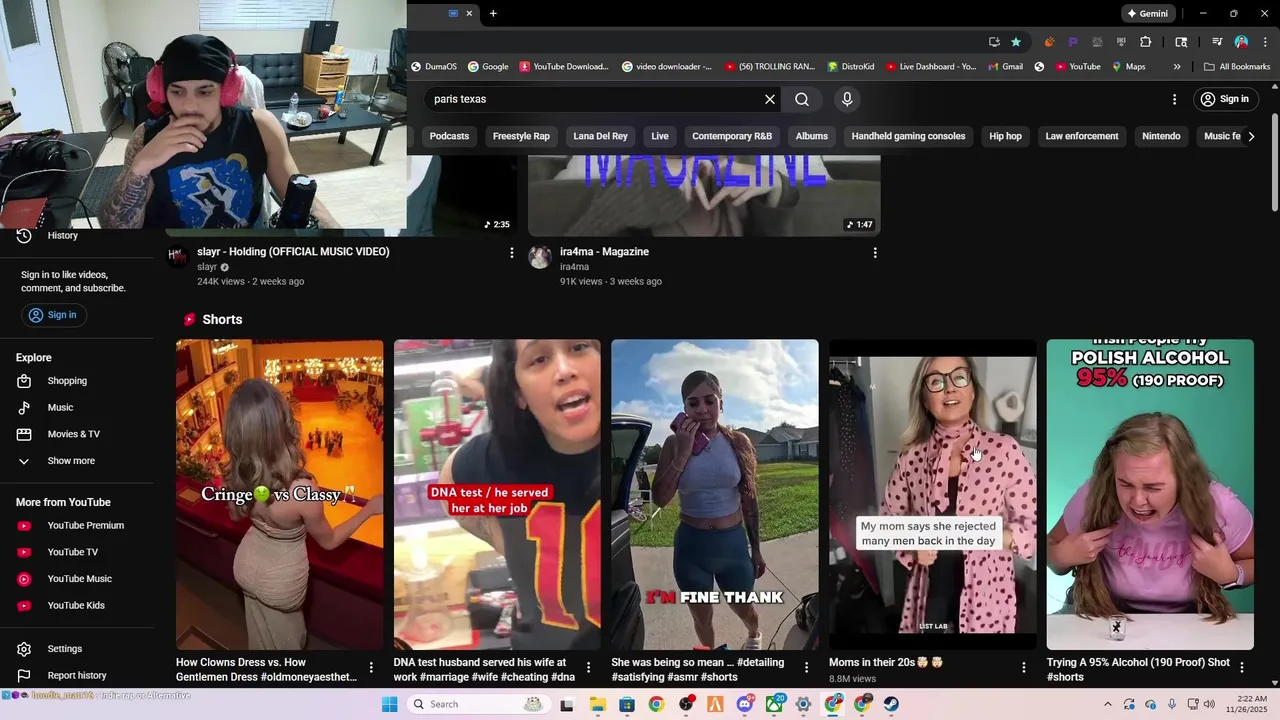Screen dimensions: 1280x720
Task: Clear the search box with the X icon
Action: [770, 99]
